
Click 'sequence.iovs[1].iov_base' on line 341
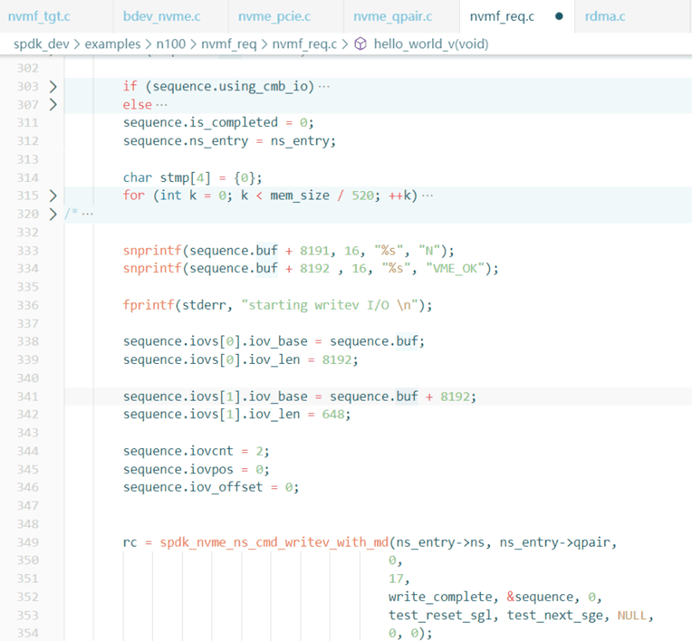click(215, 396)
